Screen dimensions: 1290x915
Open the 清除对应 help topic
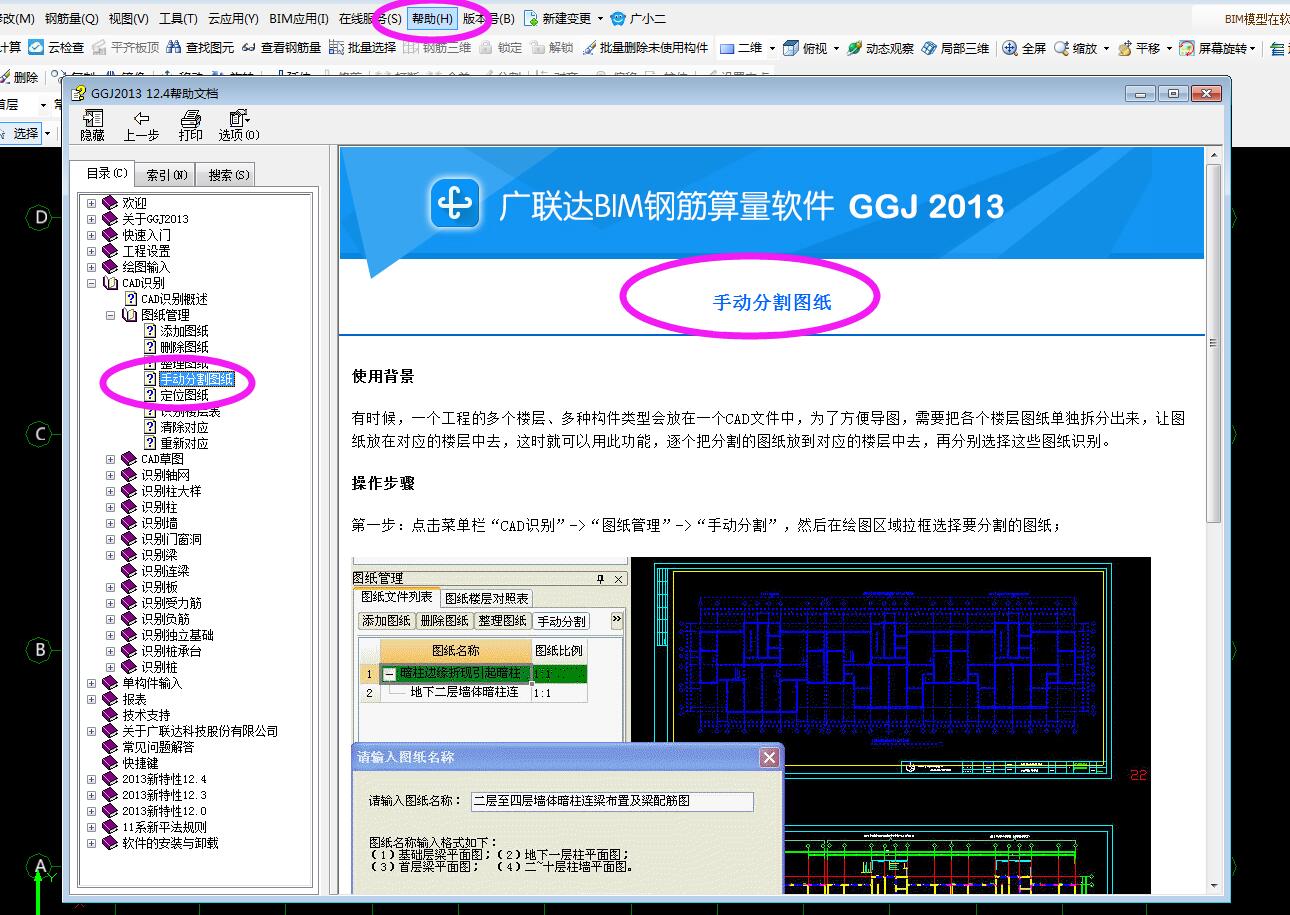(184, 427)
